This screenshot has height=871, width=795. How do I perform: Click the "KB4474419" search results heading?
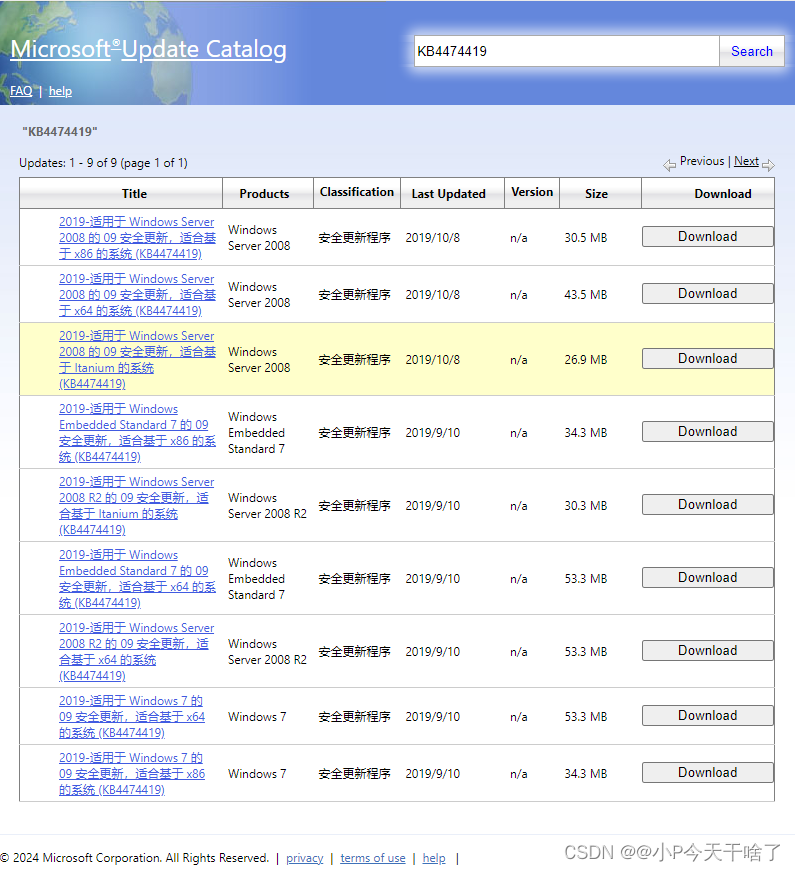(59, 132)
